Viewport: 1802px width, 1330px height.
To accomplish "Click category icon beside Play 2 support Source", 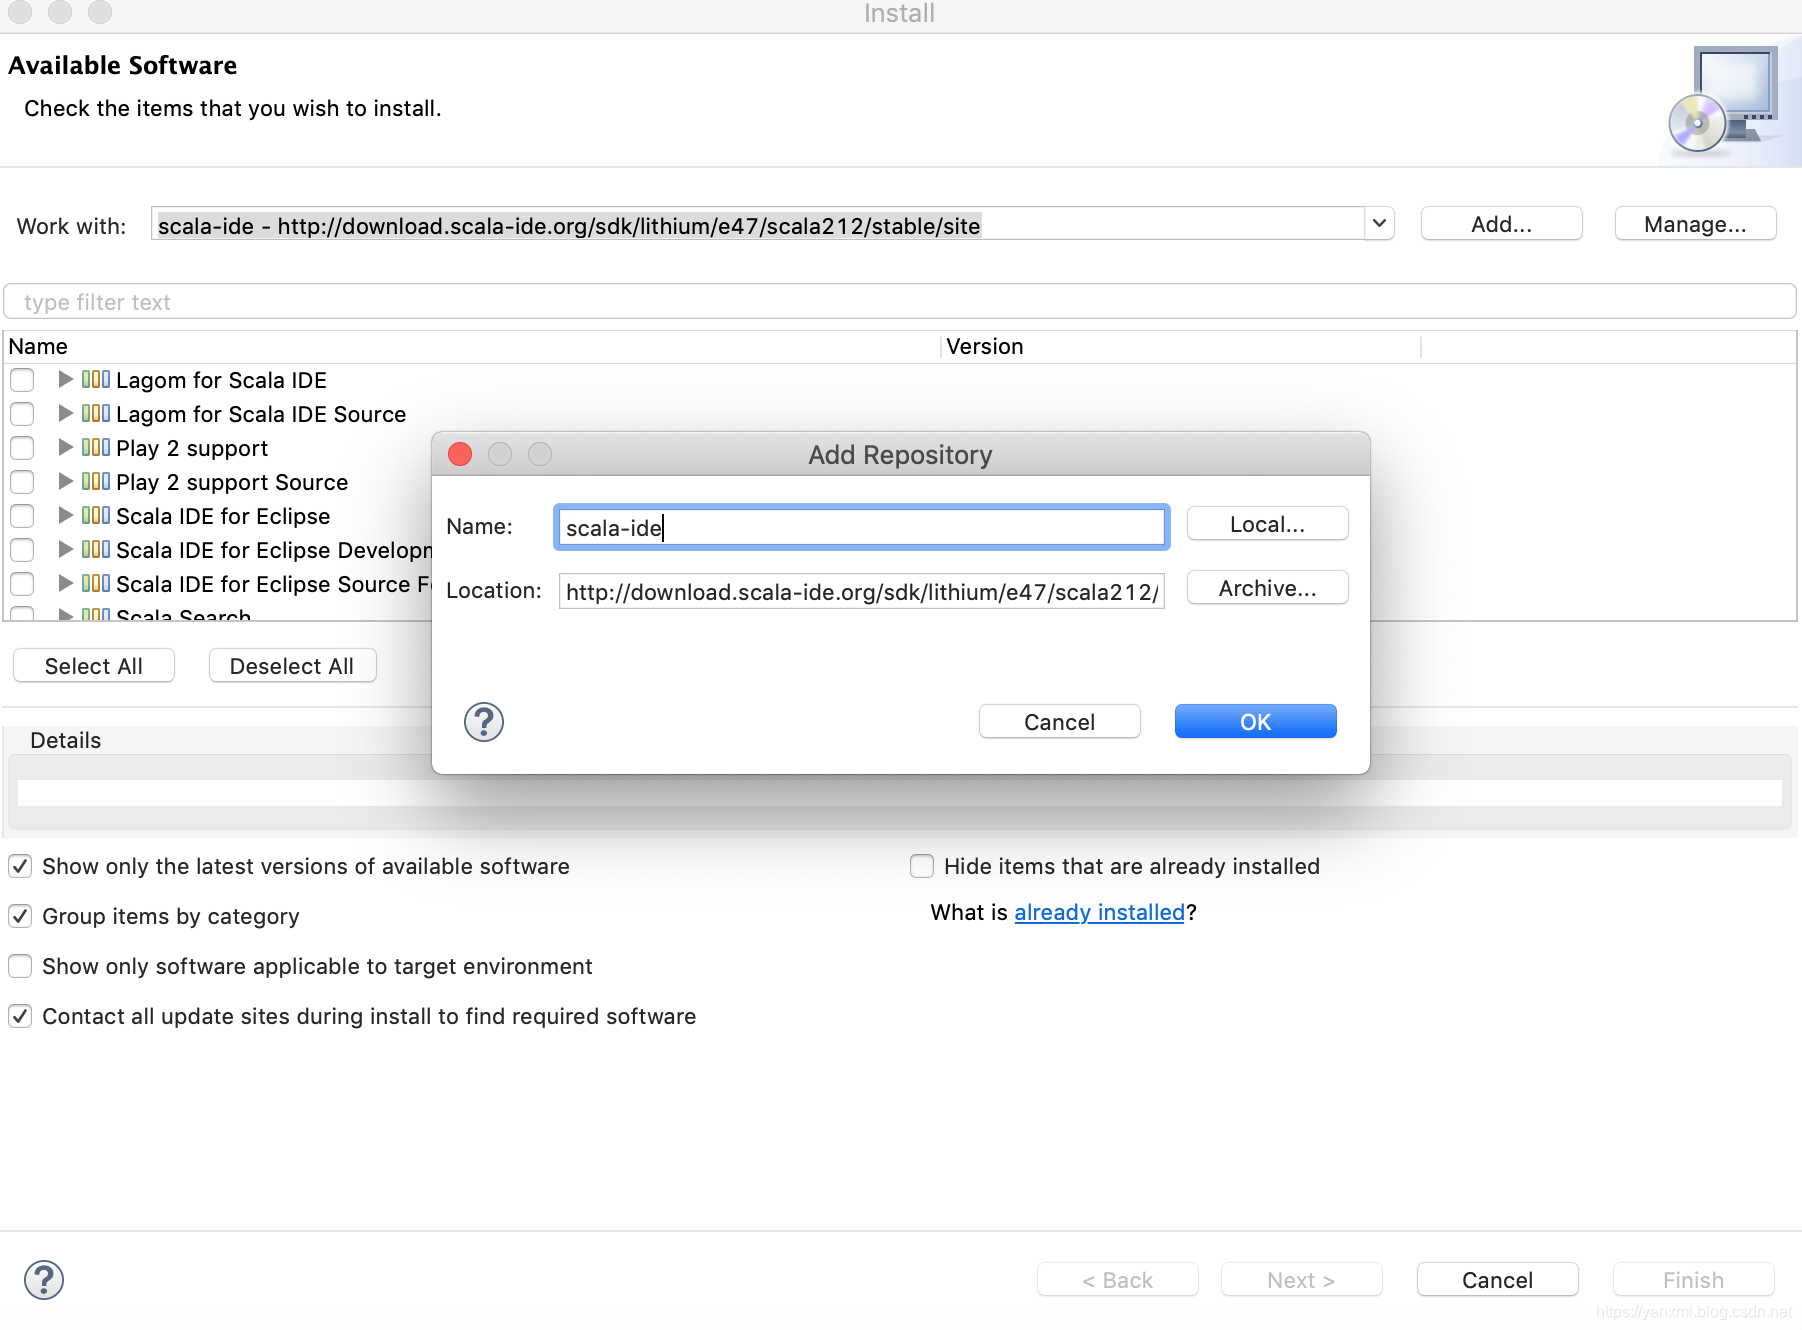I will 96,481.
